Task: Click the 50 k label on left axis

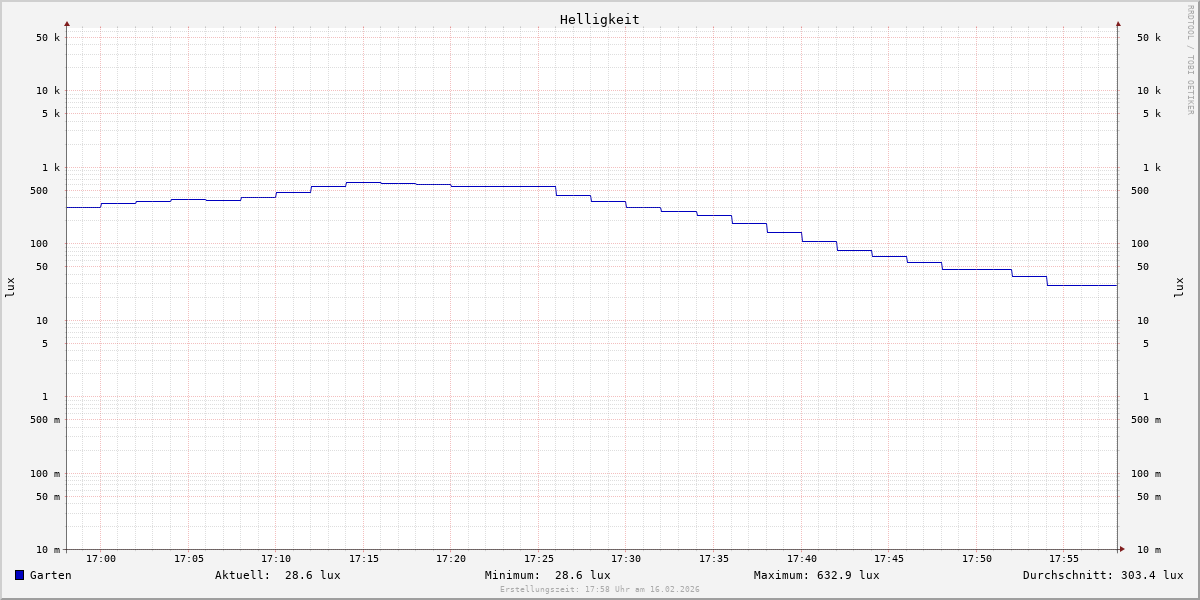Action: click(48, 38)
